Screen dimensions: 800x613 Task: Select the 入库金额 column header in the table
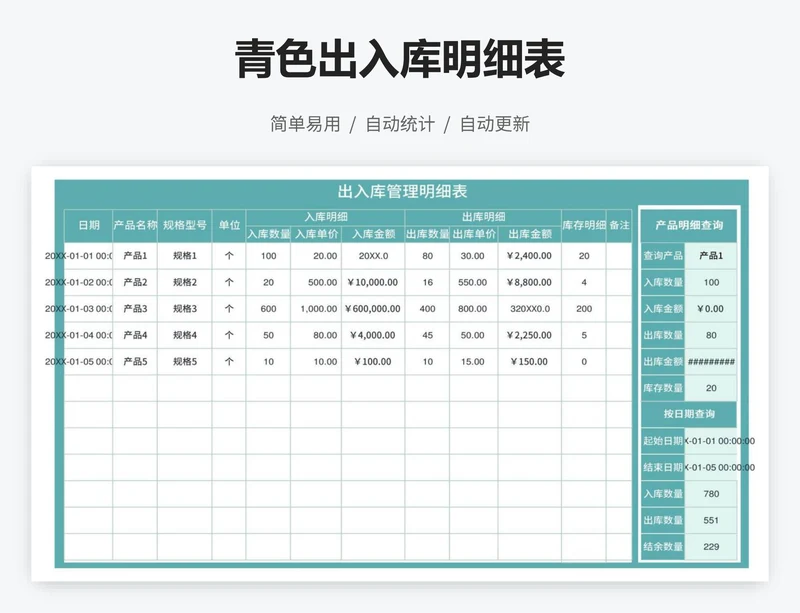pos(373,234)
